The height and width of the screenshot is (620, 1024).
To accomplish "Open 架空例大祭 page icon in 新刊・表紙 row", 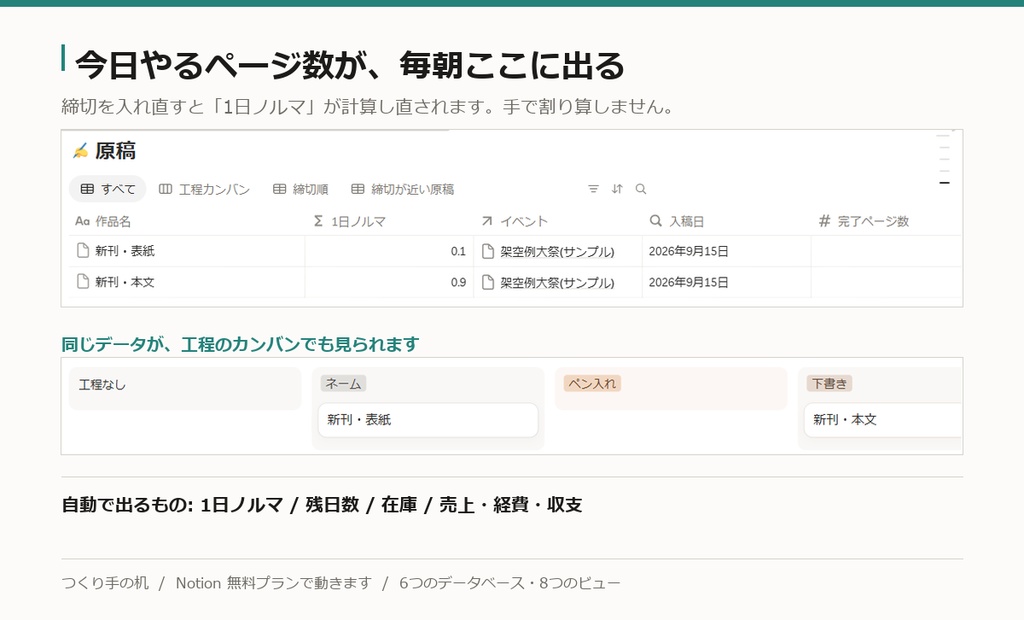I will click(x=487, y=251).
